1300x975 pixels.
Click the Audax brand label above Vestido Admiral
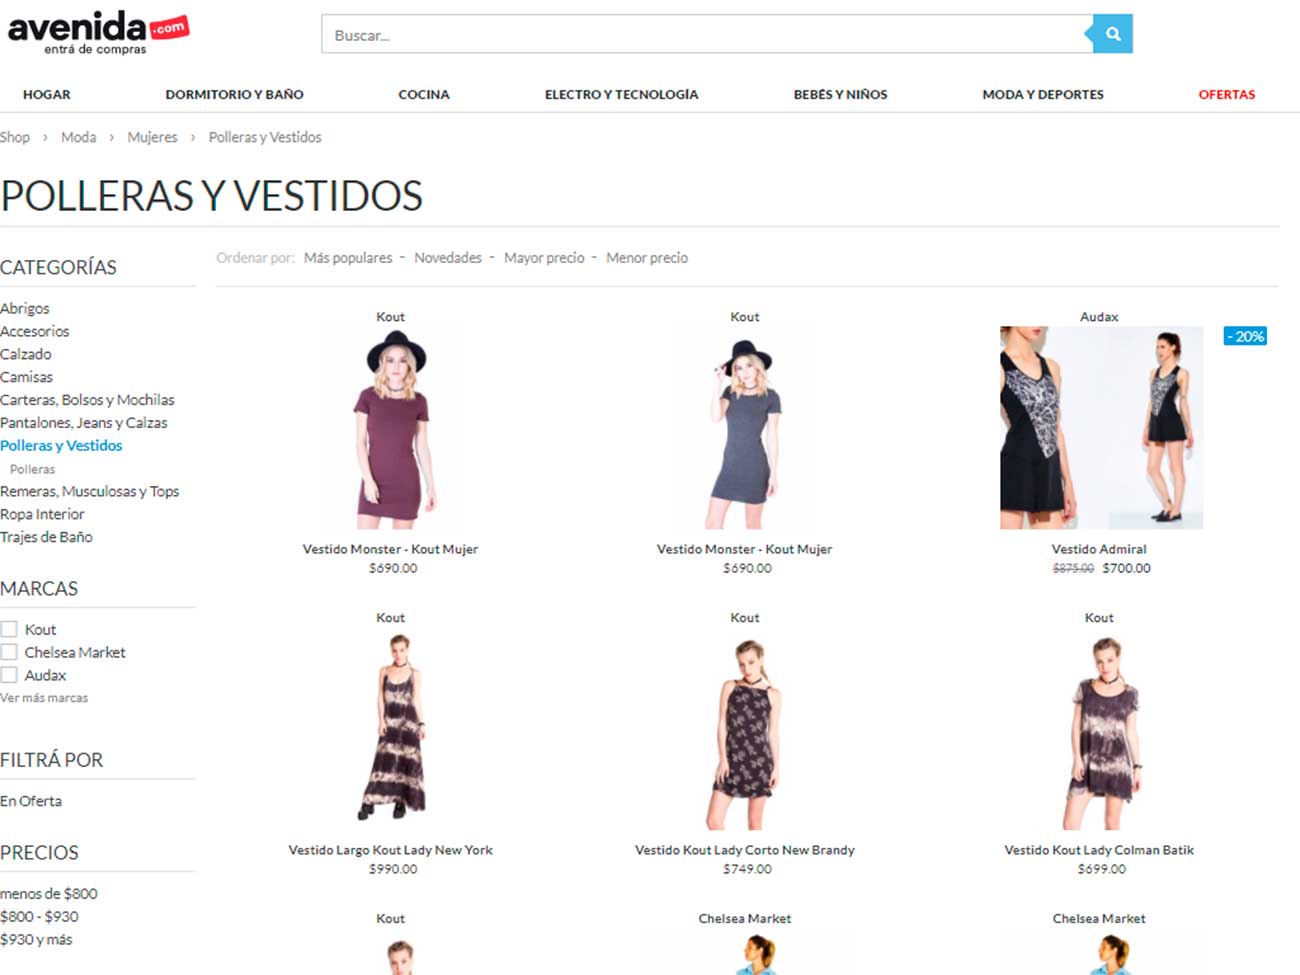click(1099, 317)
